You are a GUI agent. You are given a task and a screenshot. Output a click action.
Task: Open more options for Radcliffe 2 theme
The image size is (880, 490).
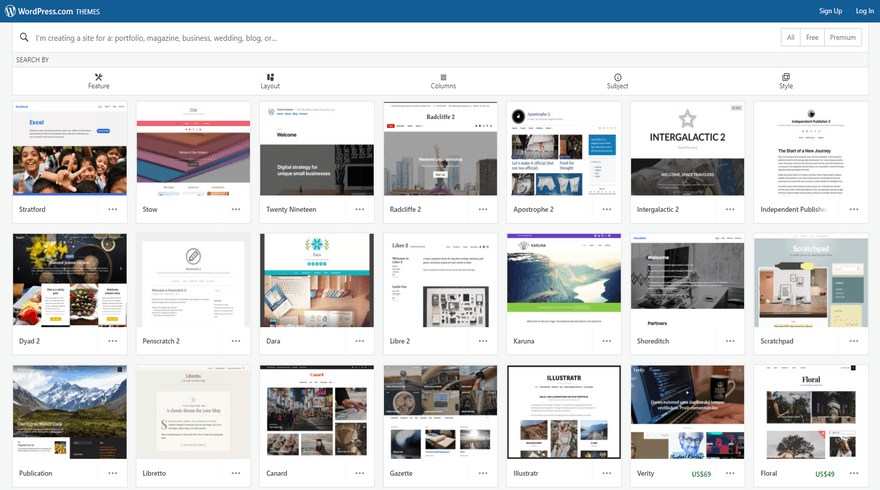tap(483, 209)
